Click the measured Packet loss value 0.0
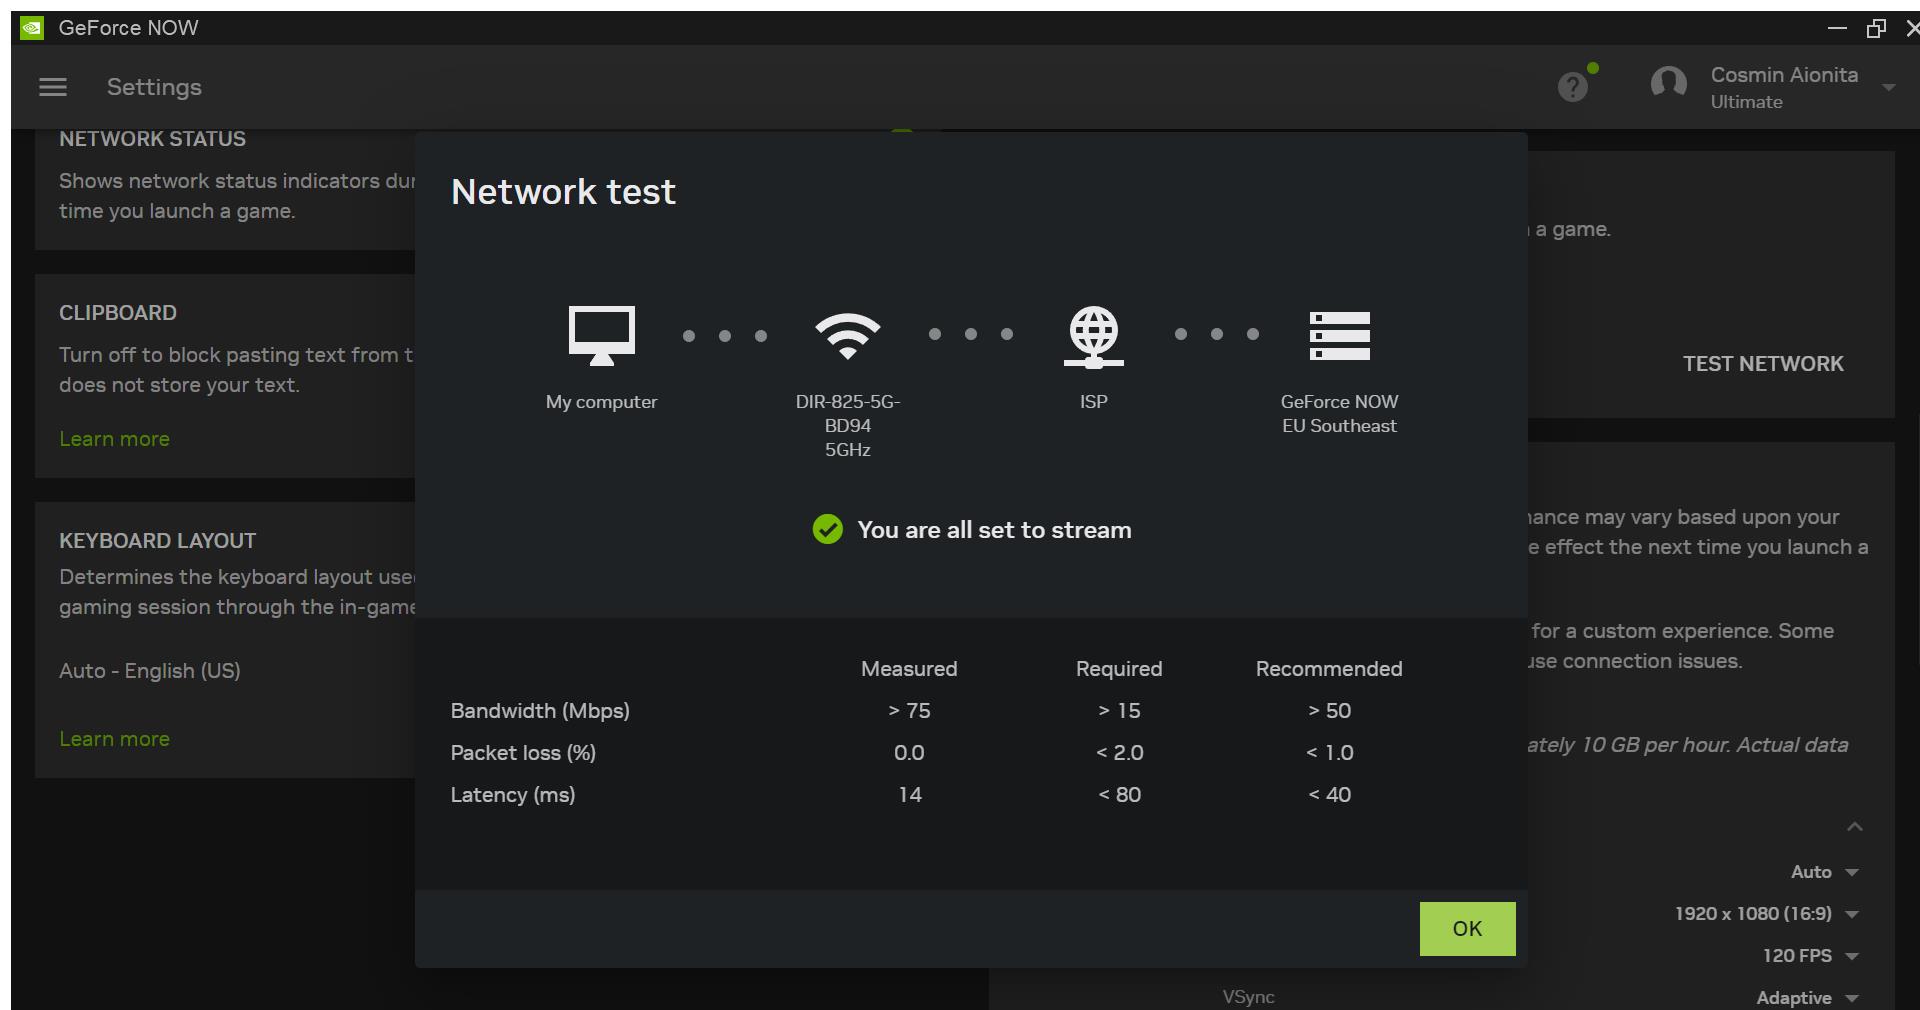 tap(909, 753)
